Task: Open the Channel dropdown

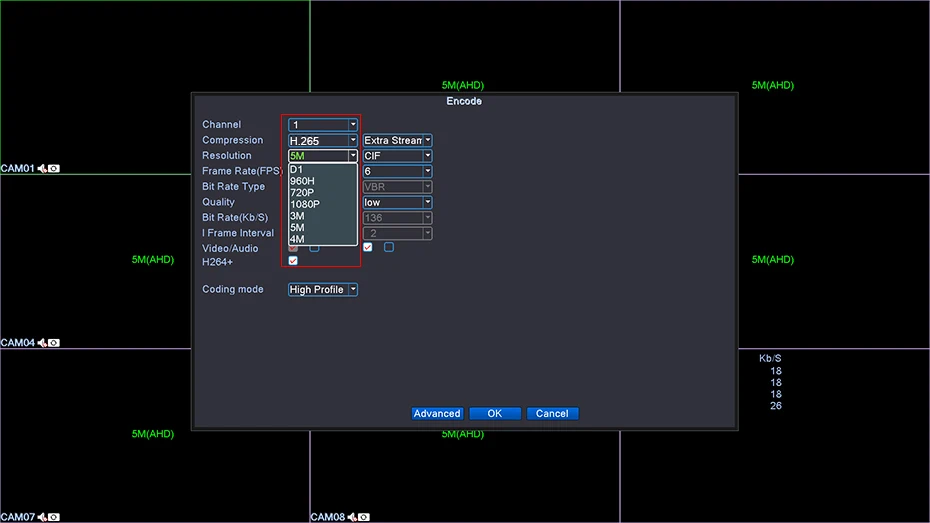Action: [x=323, y=125]
